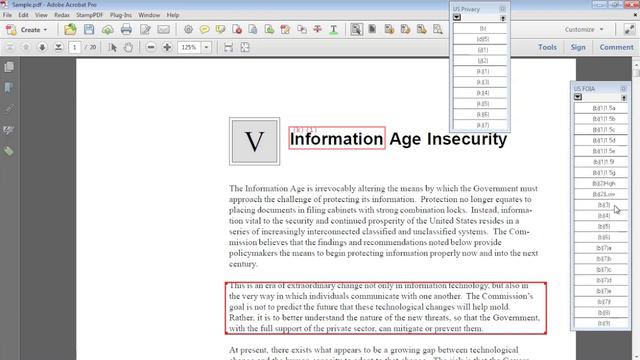Print the document with printer icon
640x360 pixels.
pos(126,29)
